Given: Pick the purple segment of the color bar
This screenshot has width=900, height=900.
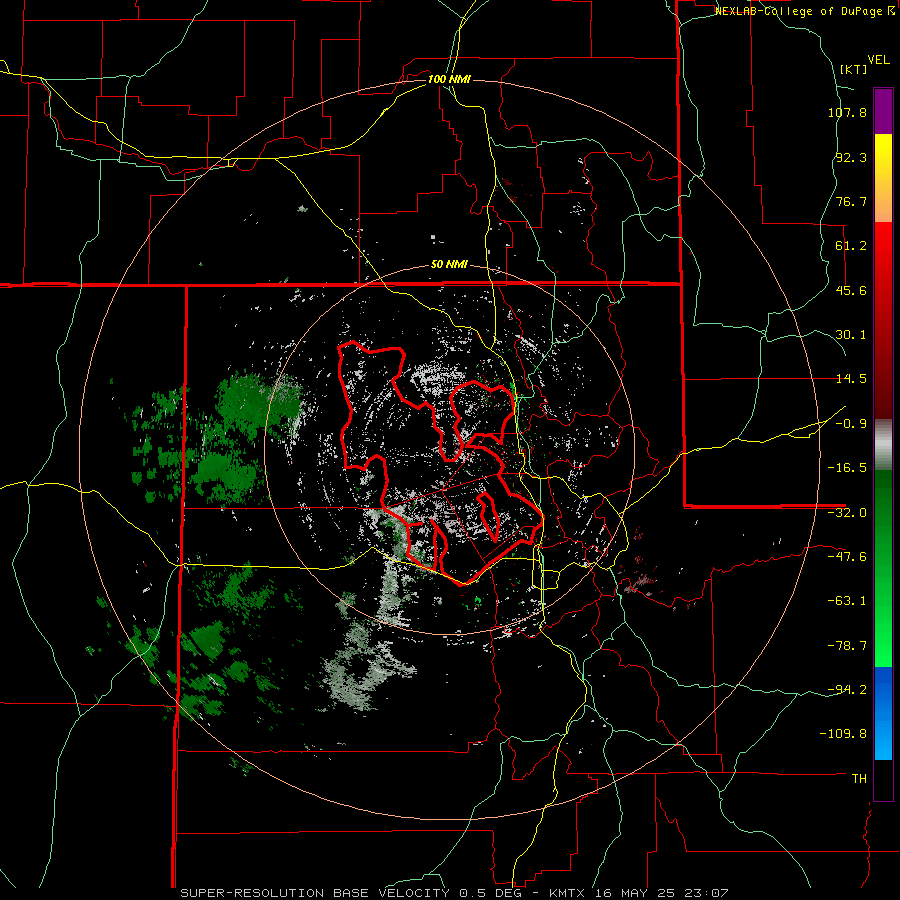Looking at the screenshot, I should [883, 111].
